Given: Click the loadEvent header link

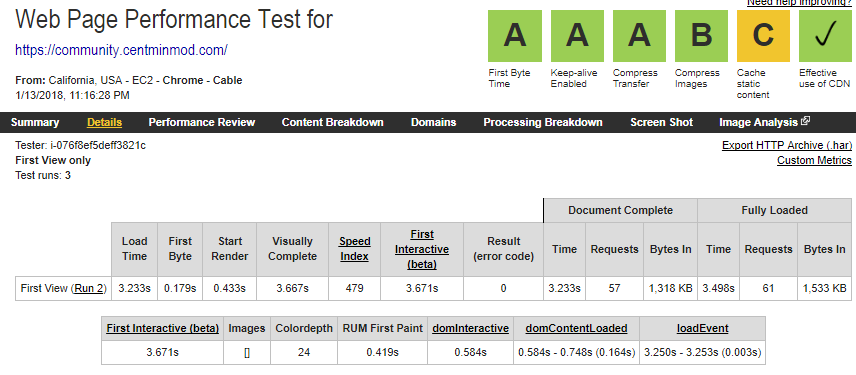Looking at the screenshot, I should pos(702,329).
